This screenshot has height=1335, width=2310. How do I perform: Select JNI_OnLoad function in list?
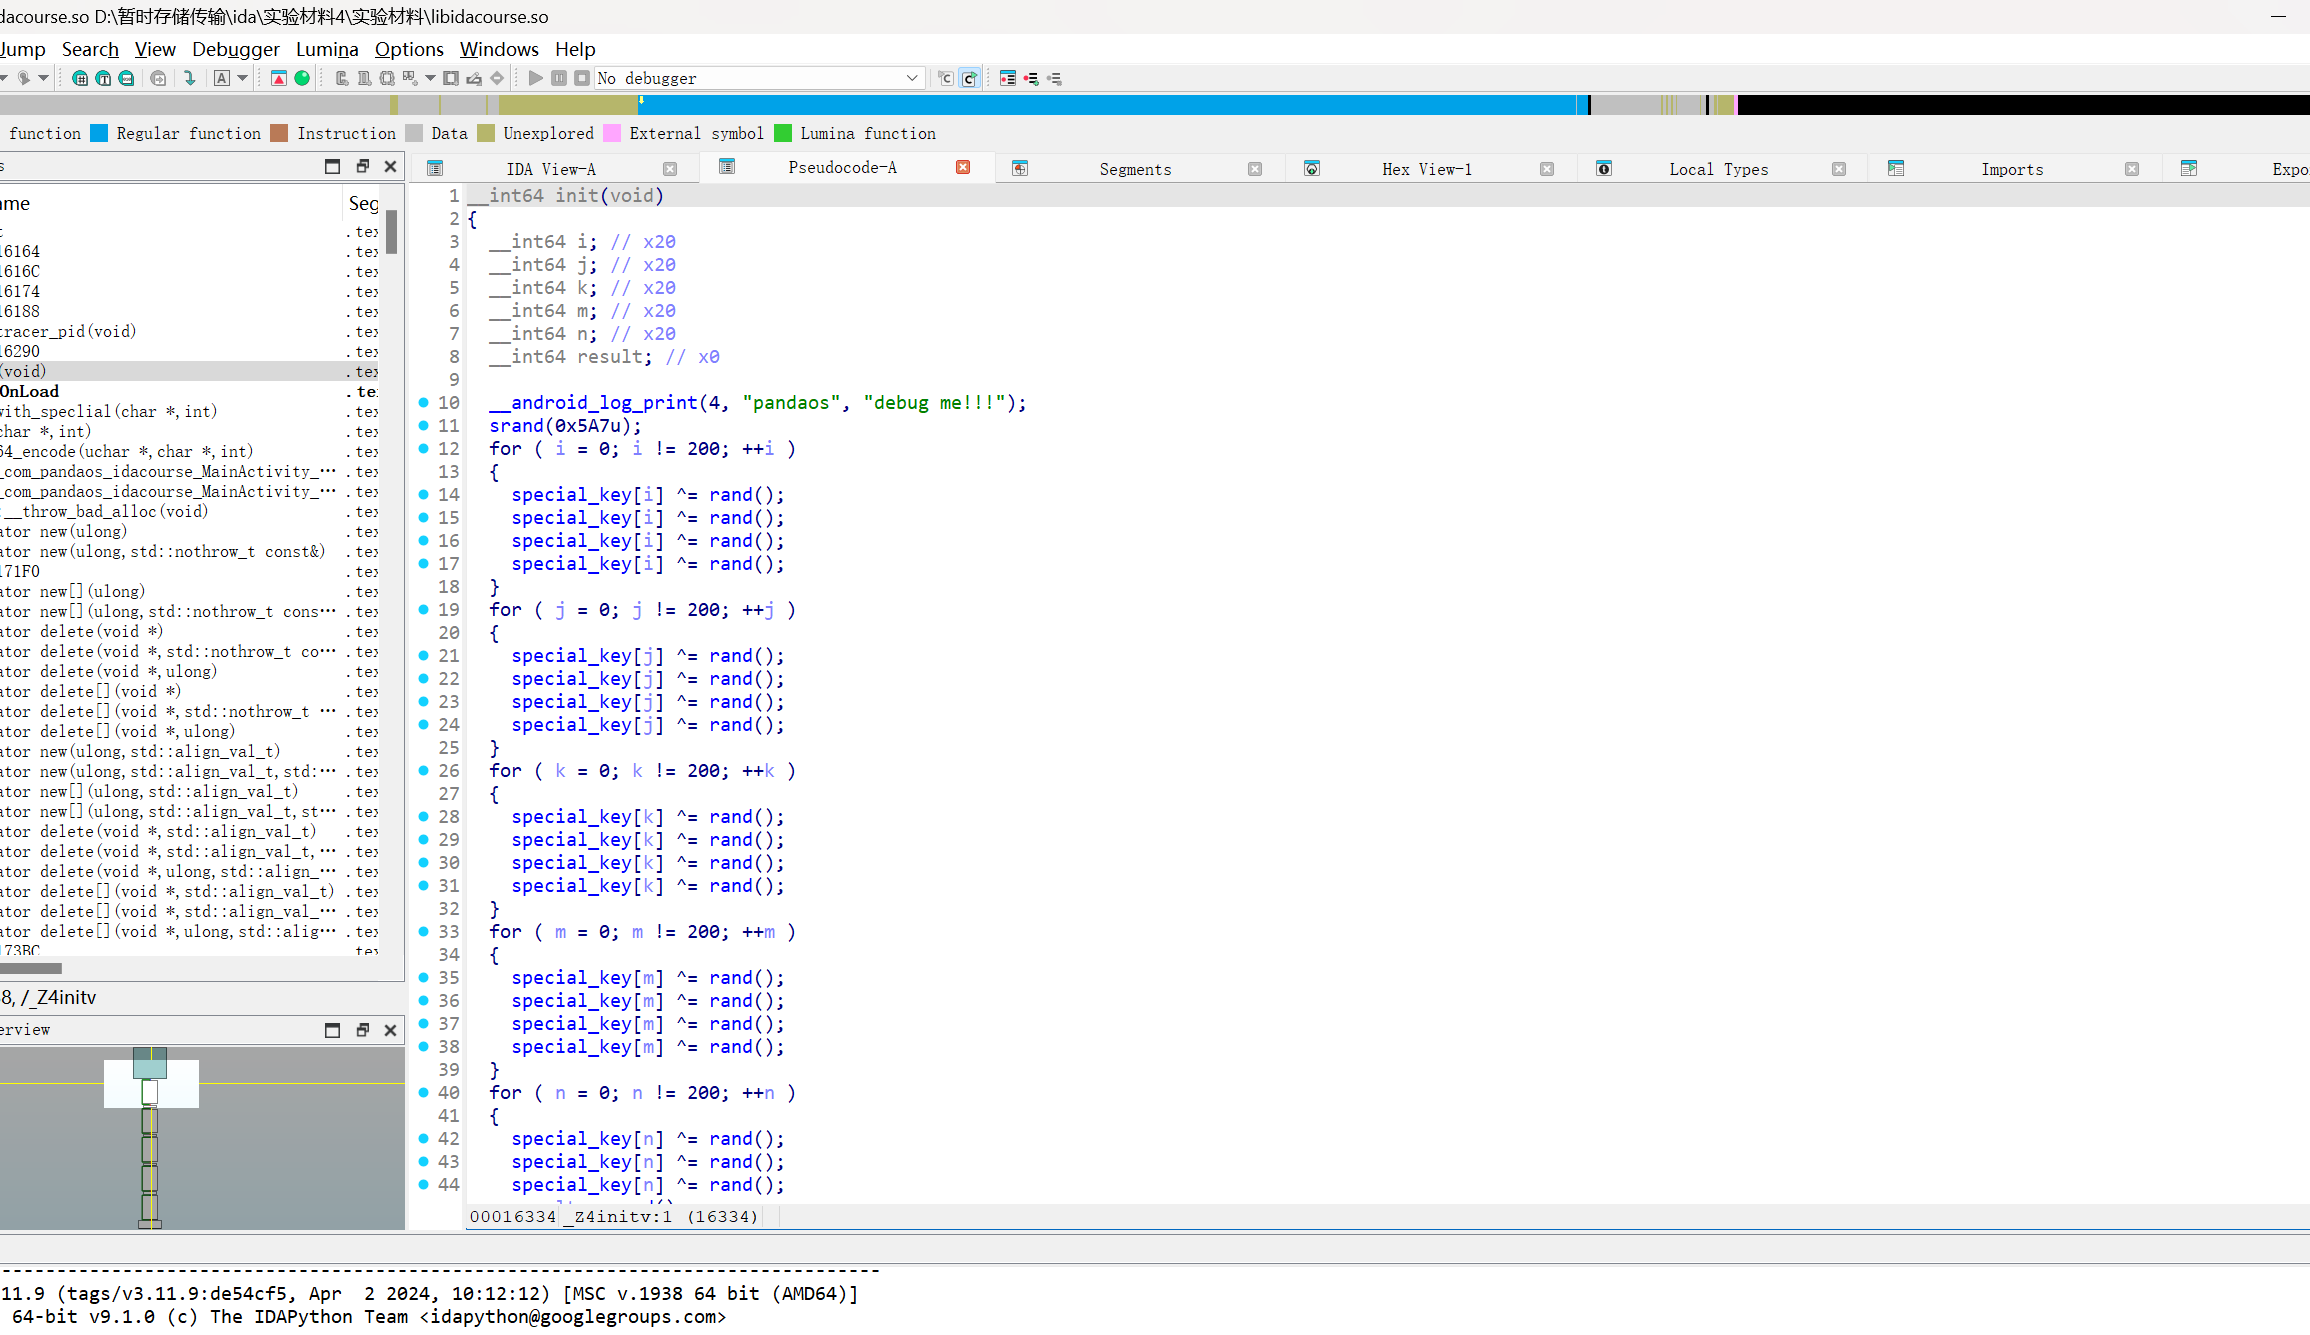[30, 391]
